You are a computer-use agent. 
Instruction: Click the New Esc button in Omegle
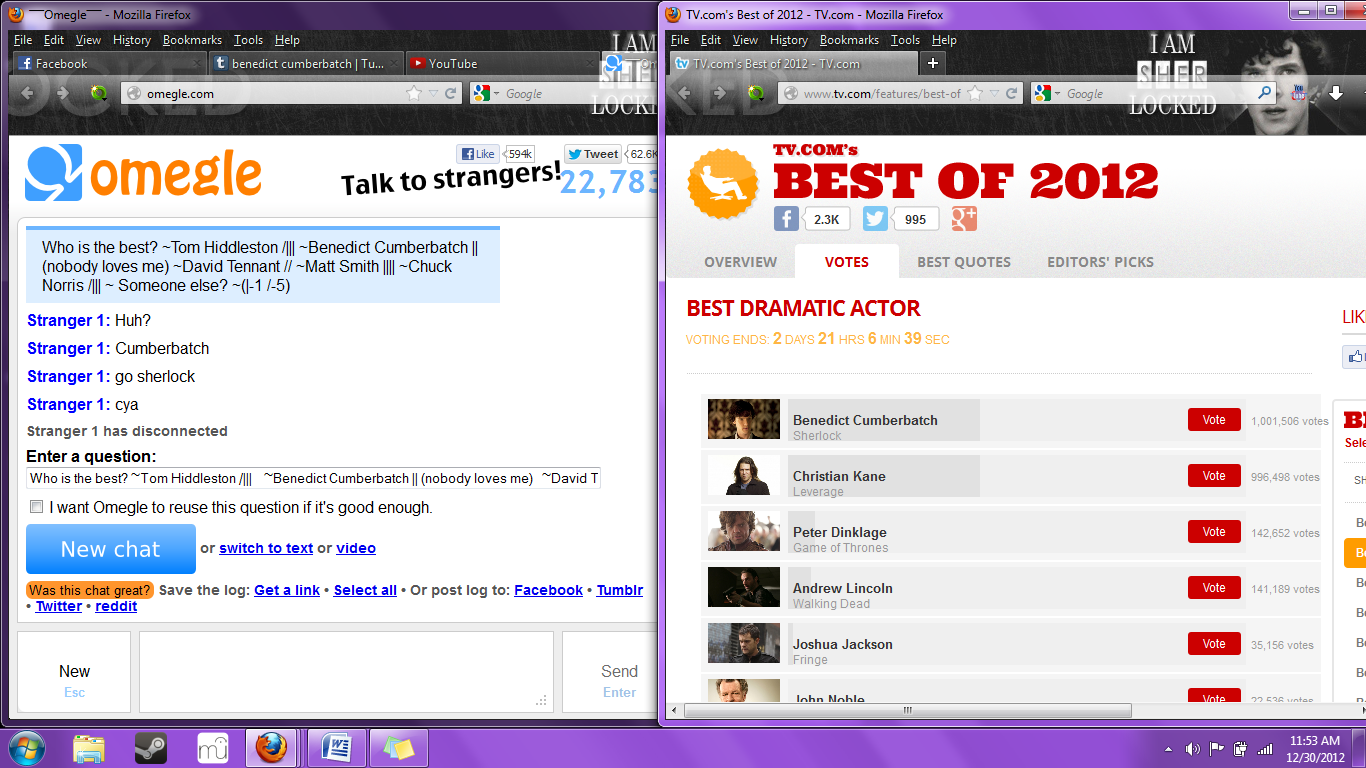pyautogui.click(x=74, y=671)
